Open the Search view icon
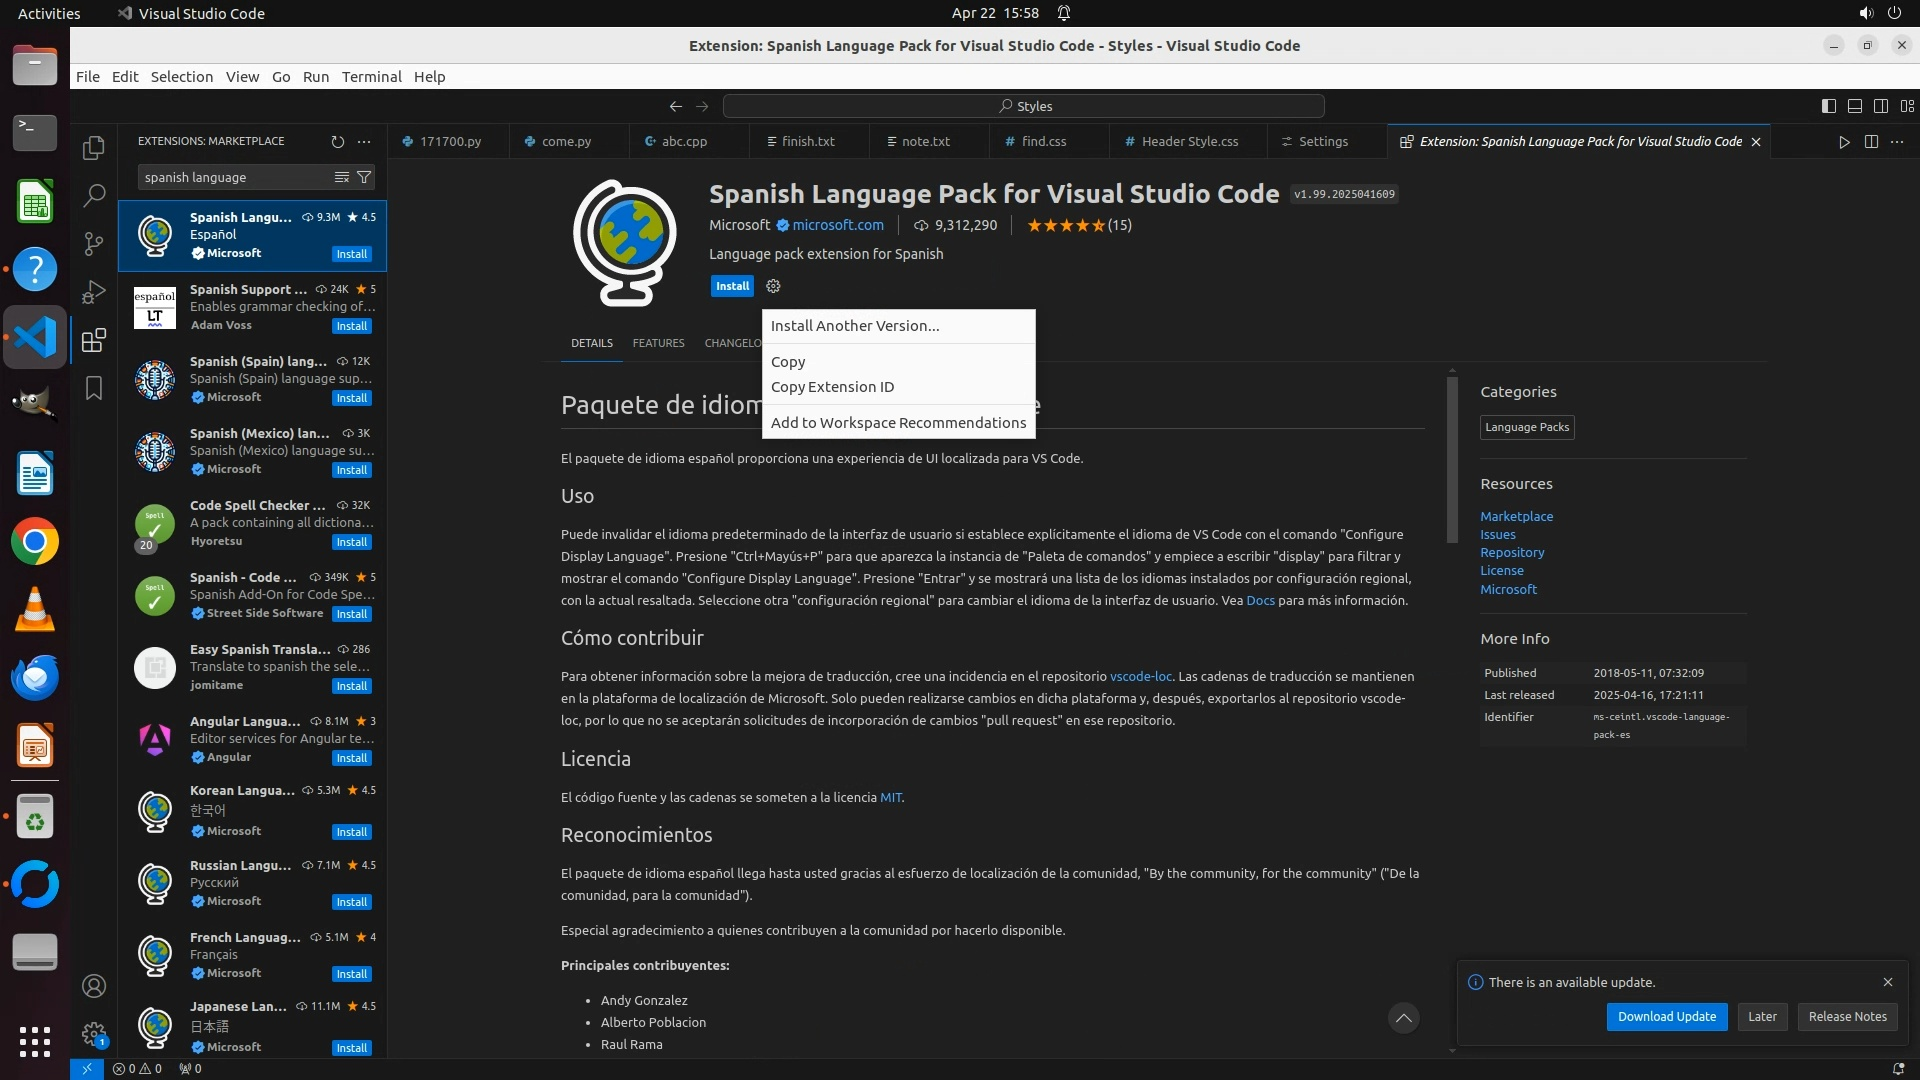The height and width of the screenshot is (1080, 1920). point(94,195)
